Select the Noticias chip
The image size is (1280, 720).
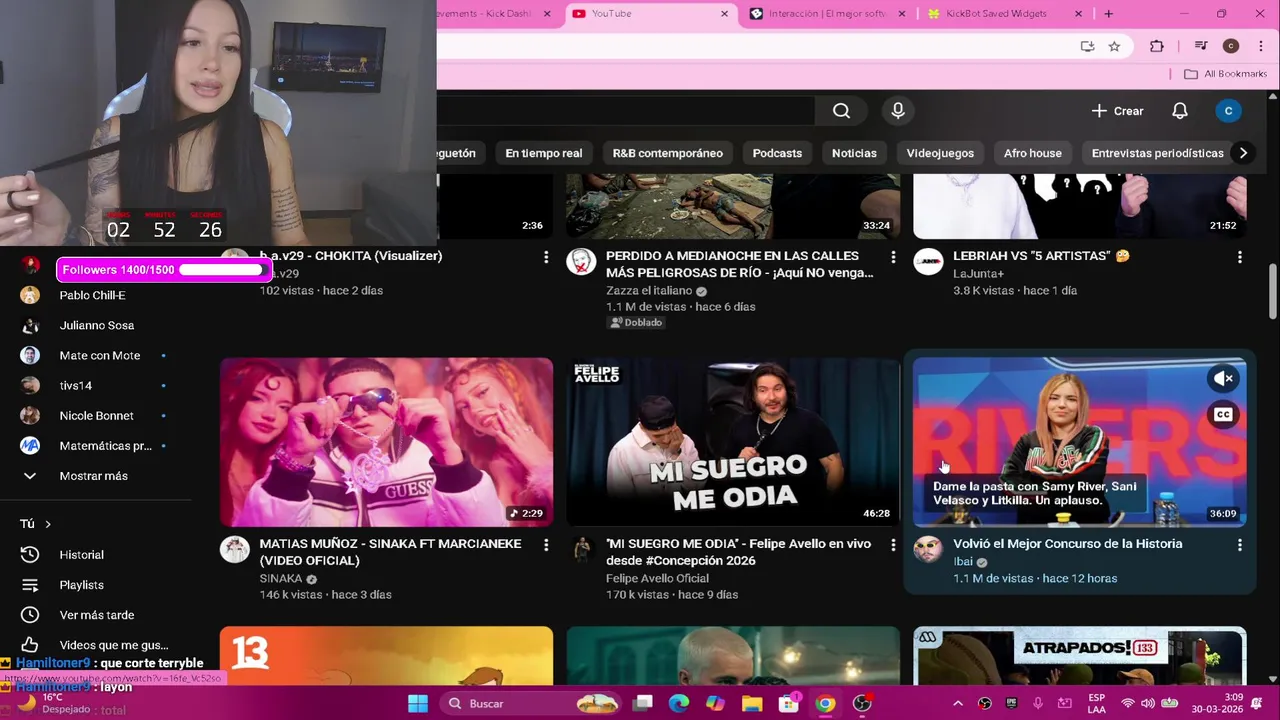click(854, 153)
